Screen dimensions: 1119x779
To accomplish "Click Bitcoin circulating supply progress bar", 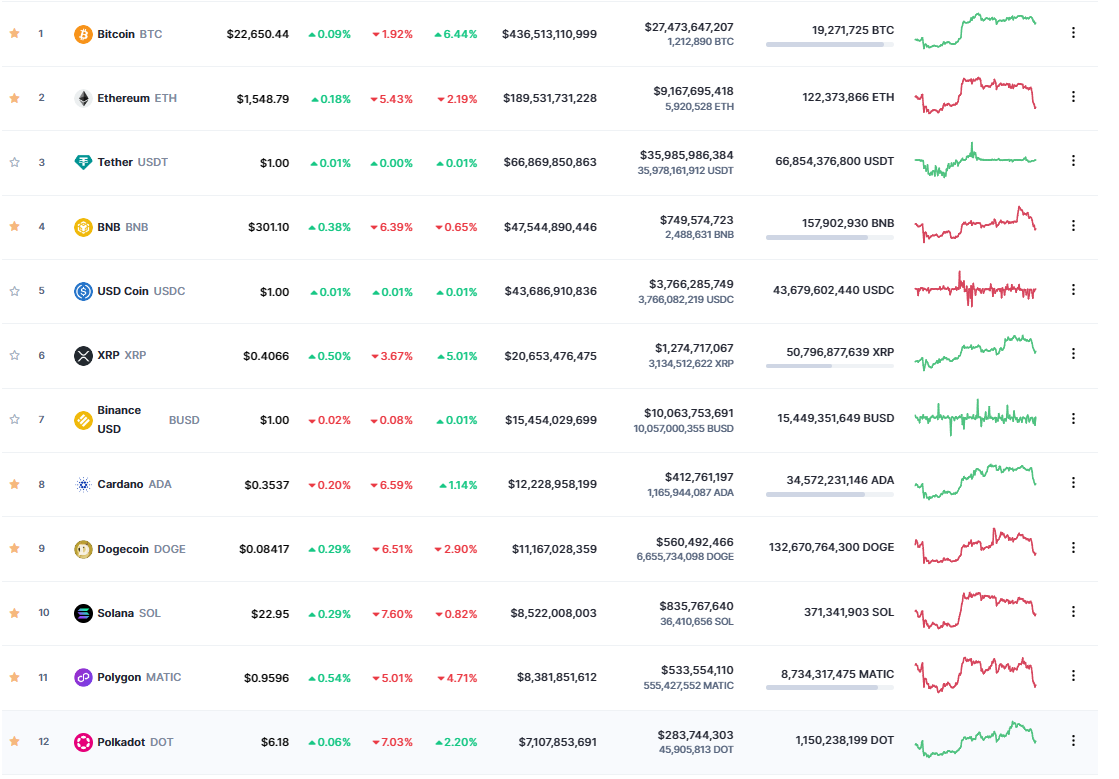I will pyautogui.click(x=829, y=45).
